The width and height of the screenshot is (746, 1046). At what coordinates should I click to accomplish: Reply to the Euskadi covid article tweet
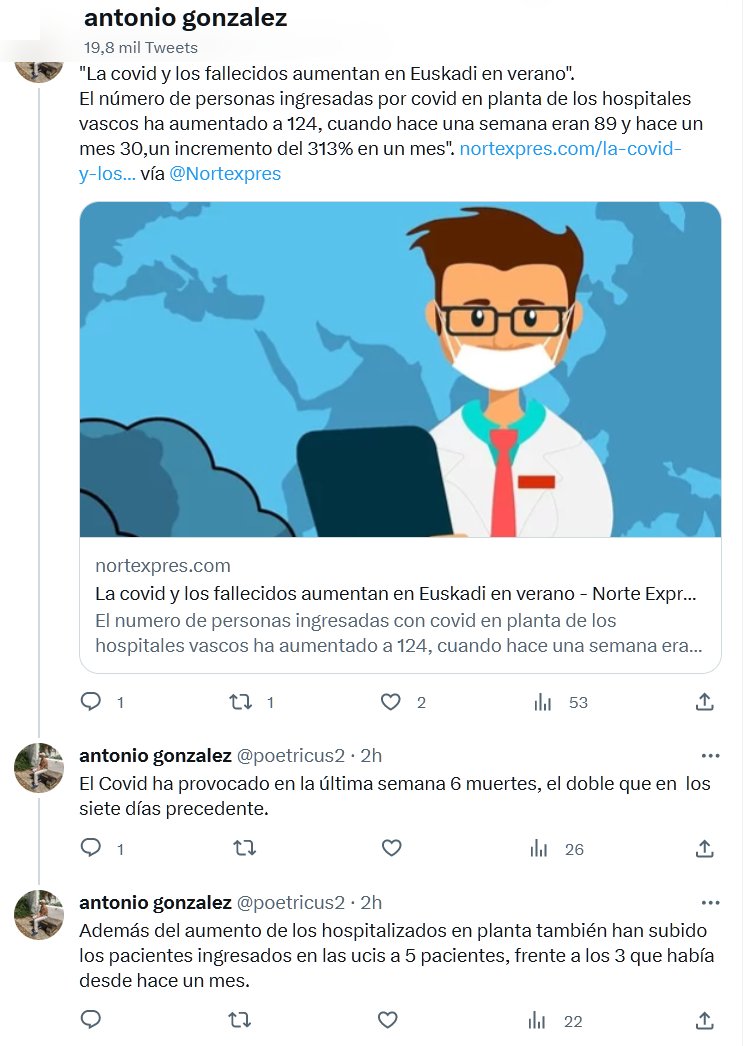[x=91, y=702]
